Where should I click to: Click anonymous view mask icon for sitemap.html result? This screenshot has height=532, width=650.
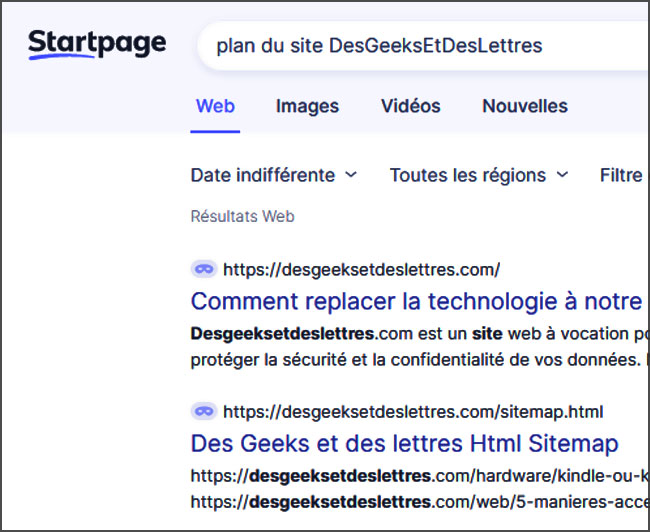[x=204, y=412]
